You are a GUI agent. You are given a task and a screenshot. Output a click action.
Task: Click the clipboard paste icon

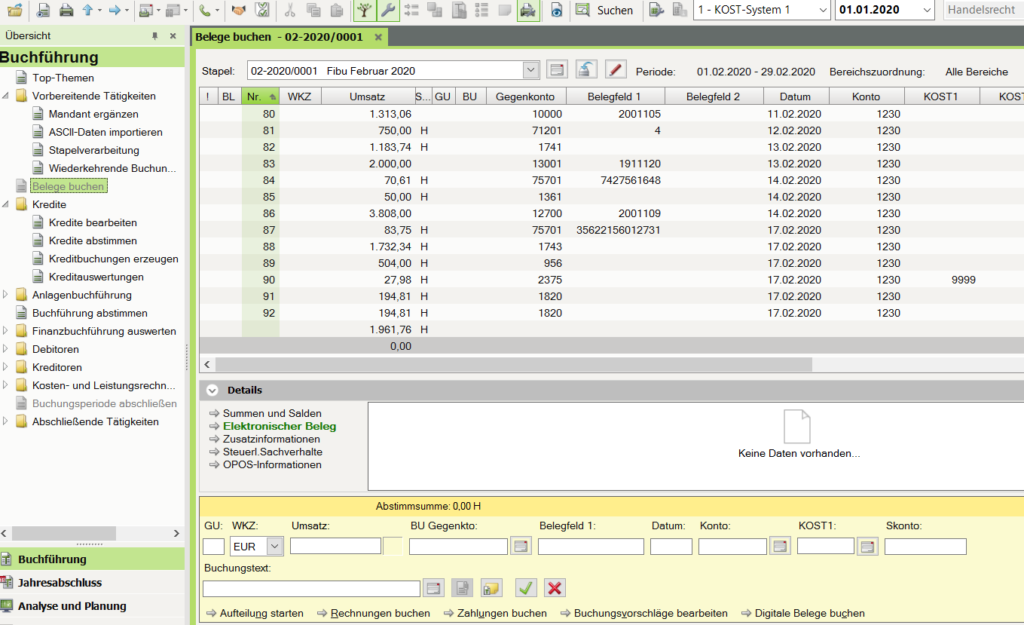click(x=337, y=10)
